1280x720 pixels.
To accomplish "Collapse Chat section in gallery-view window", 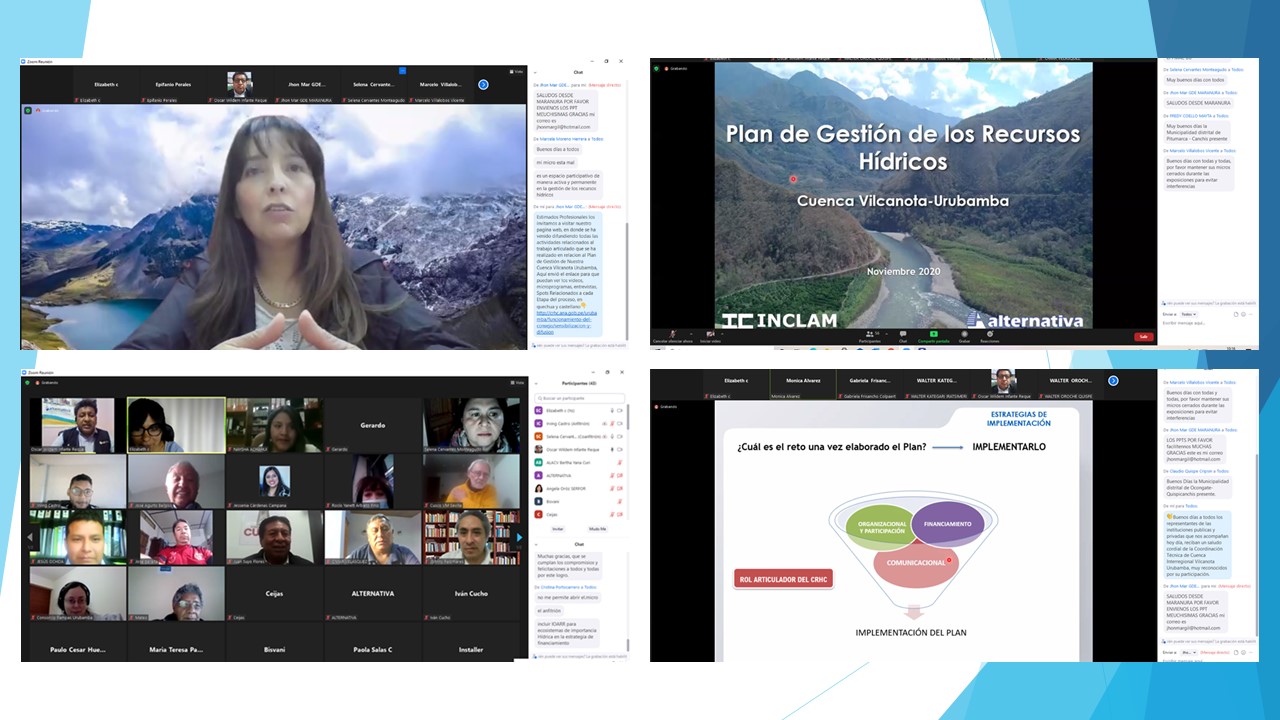I will [x=537, y=544].
